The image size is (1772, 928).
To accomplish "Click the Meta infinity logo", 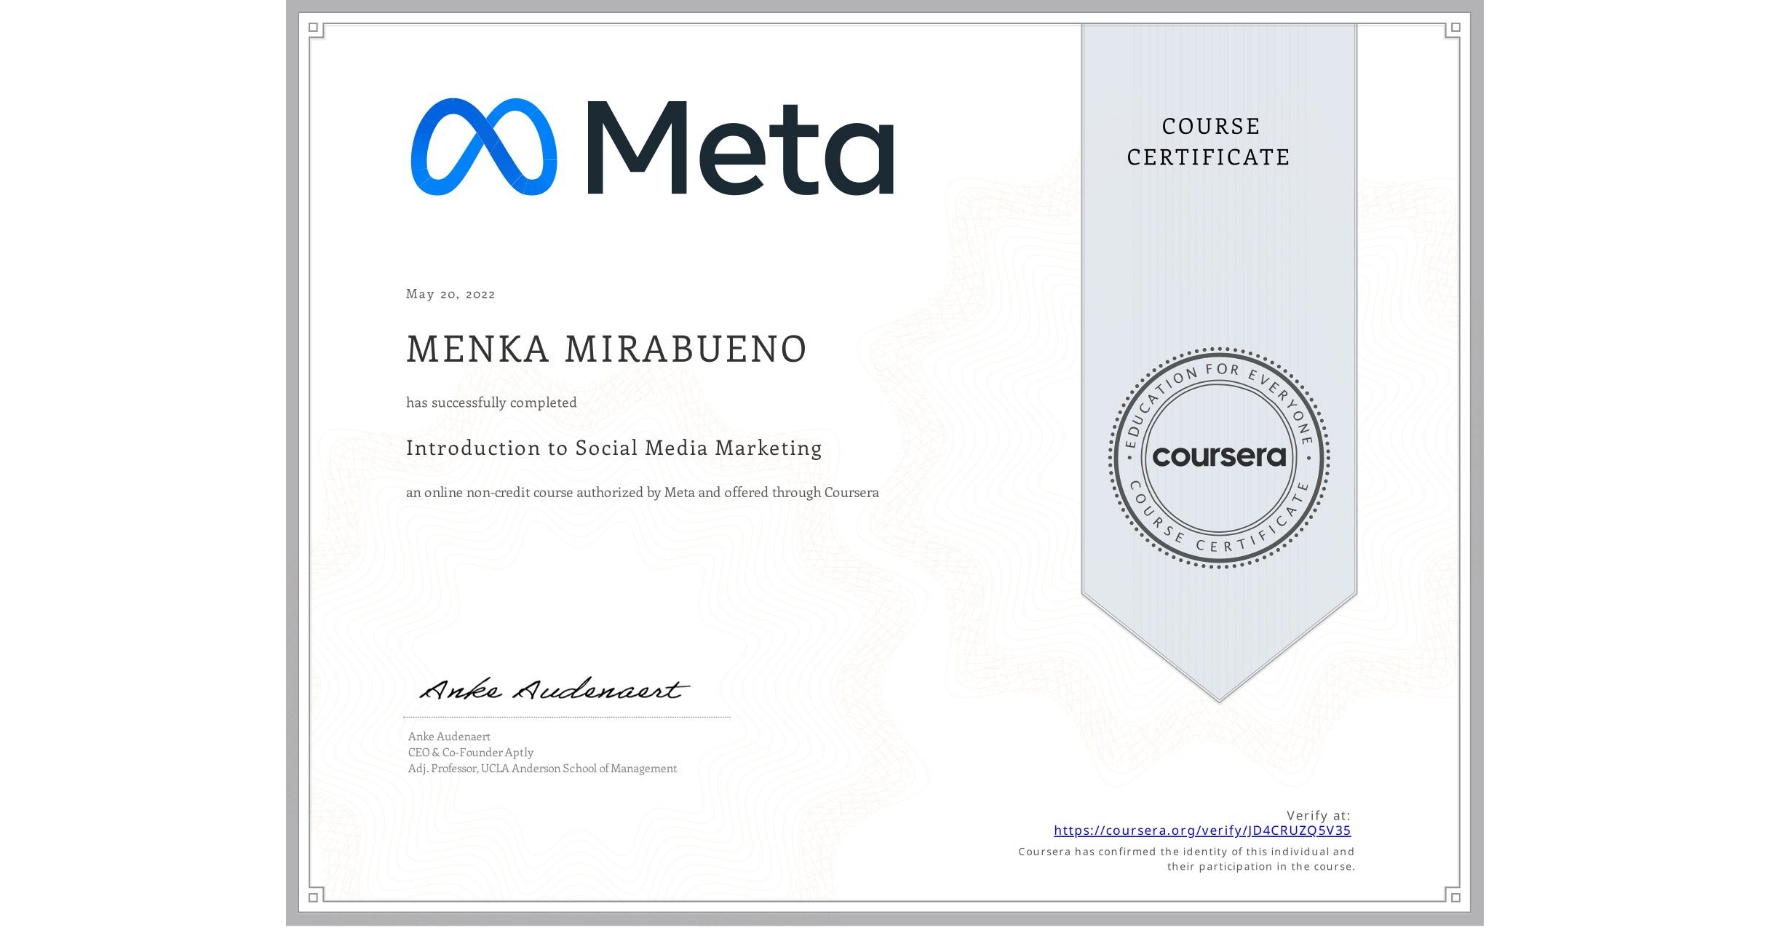I will (487, 148).
